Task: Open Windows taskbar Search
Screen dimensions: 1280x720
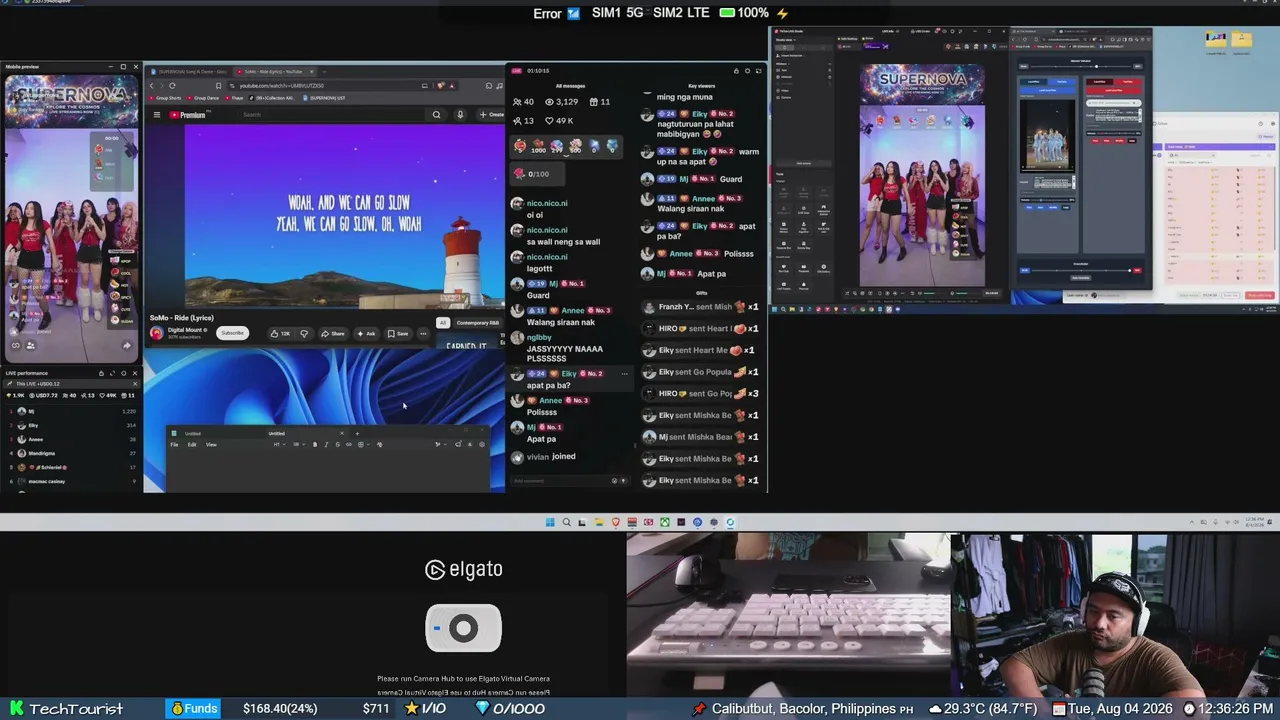Action: tap(566, 522)
